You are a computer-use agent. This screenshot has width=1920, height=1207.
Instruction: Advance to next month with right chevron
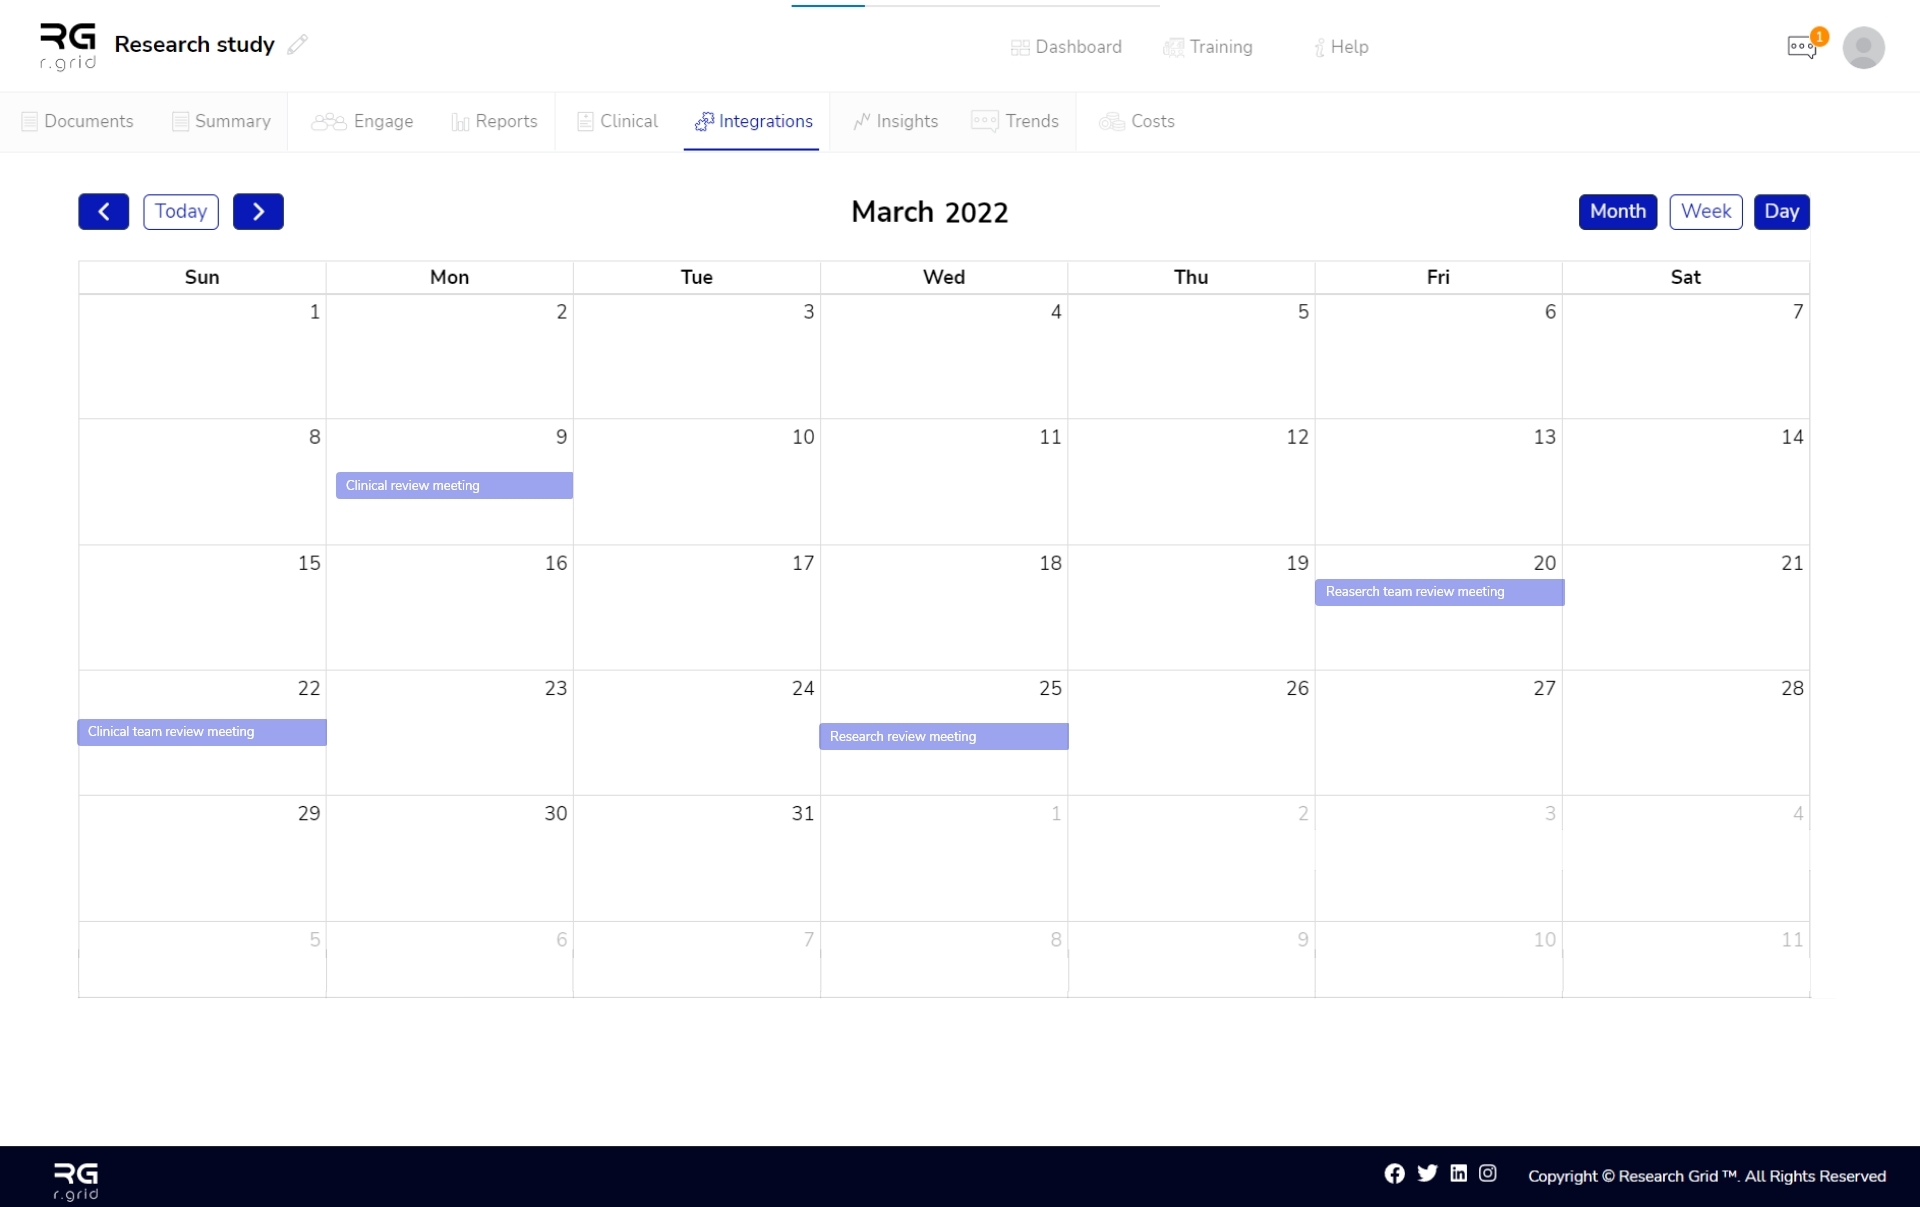click(x=258, y=211)
